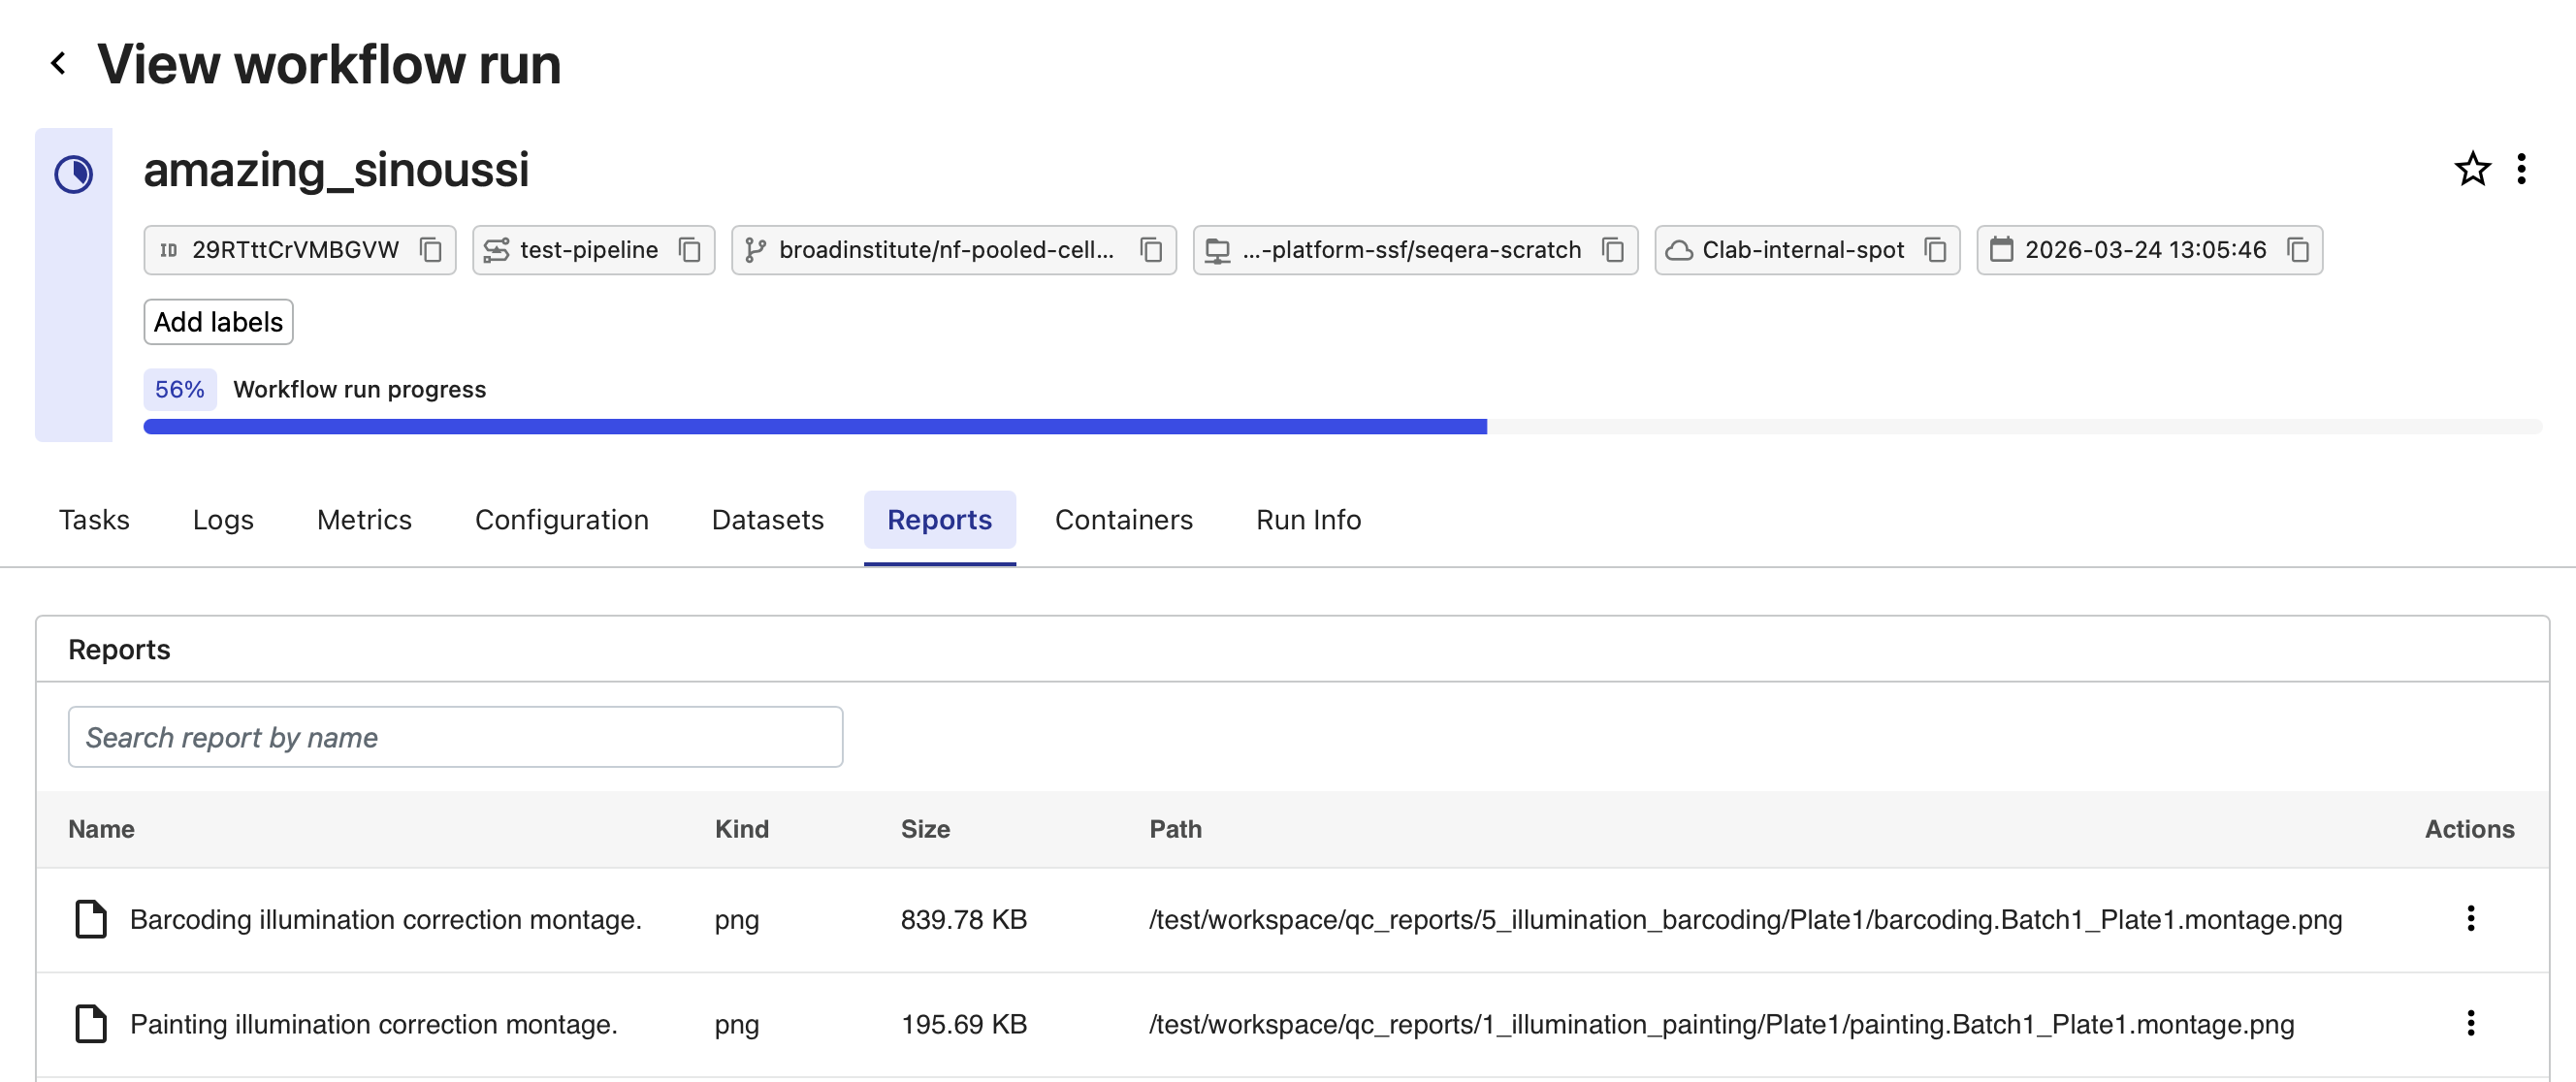Copy the broadinstitute repository name
Screen dimensions: 2576x1082
point(1151,250)
